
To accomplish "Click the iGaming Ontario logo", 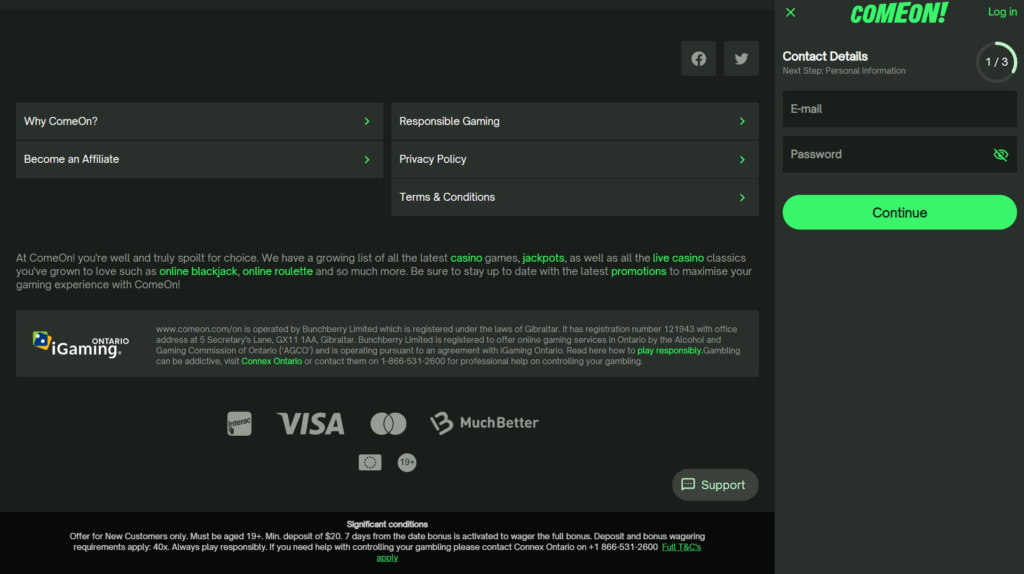I will pos(80,344).
